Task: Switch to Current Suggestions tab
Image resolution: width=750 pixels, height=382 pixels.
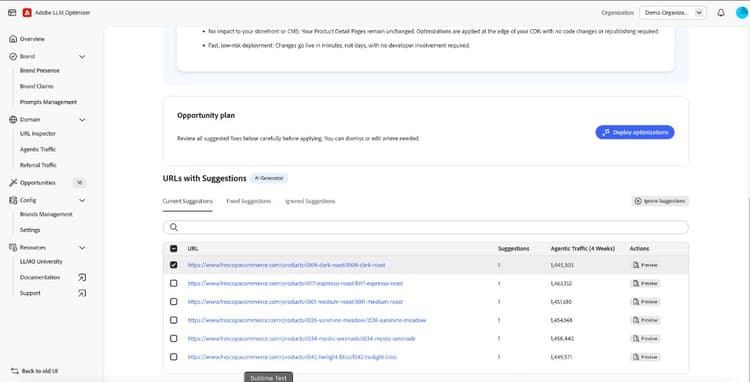Action: [x=188, y=201]
